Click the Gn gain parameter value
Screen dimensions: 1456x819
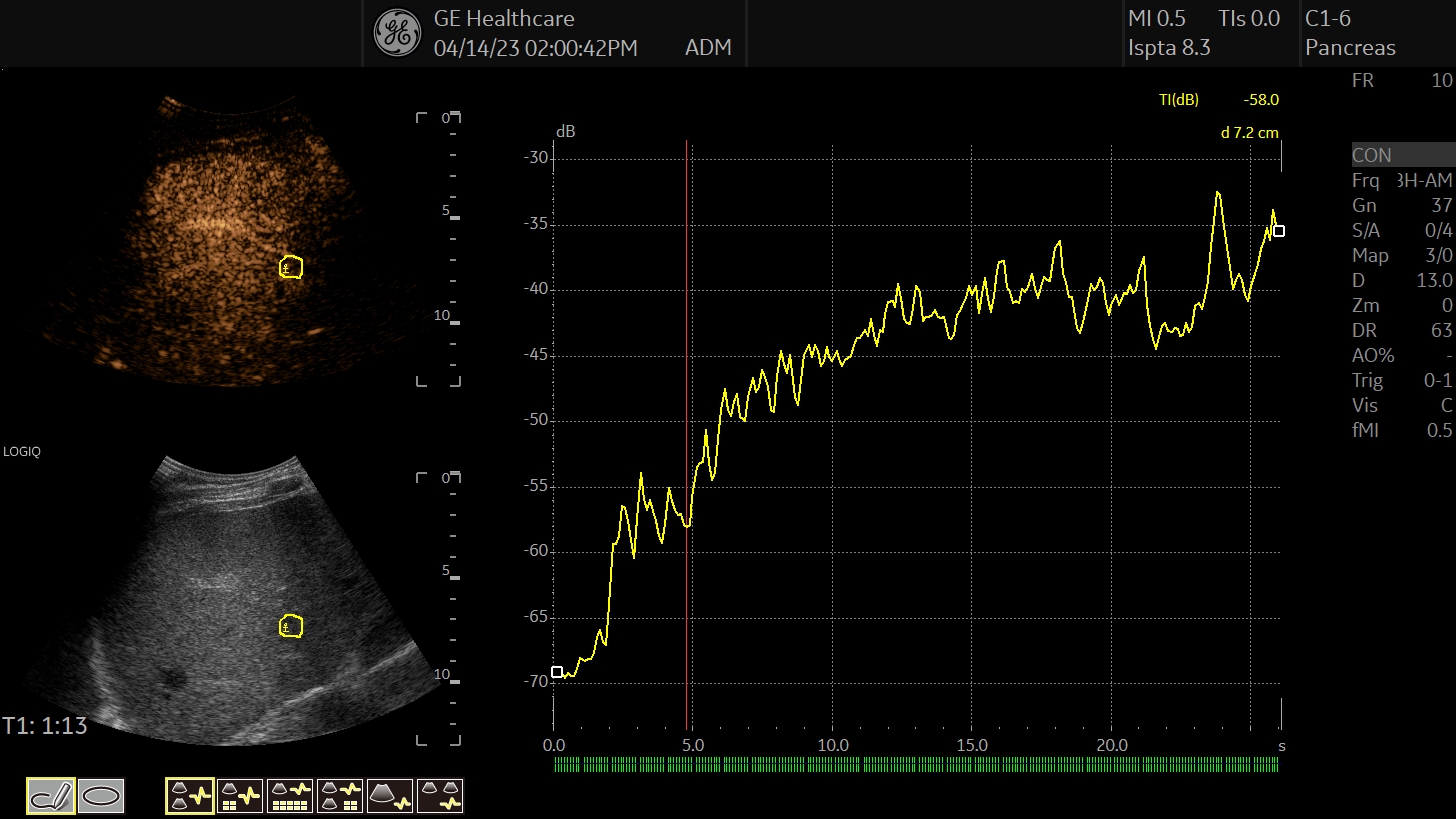[1441, 206]
